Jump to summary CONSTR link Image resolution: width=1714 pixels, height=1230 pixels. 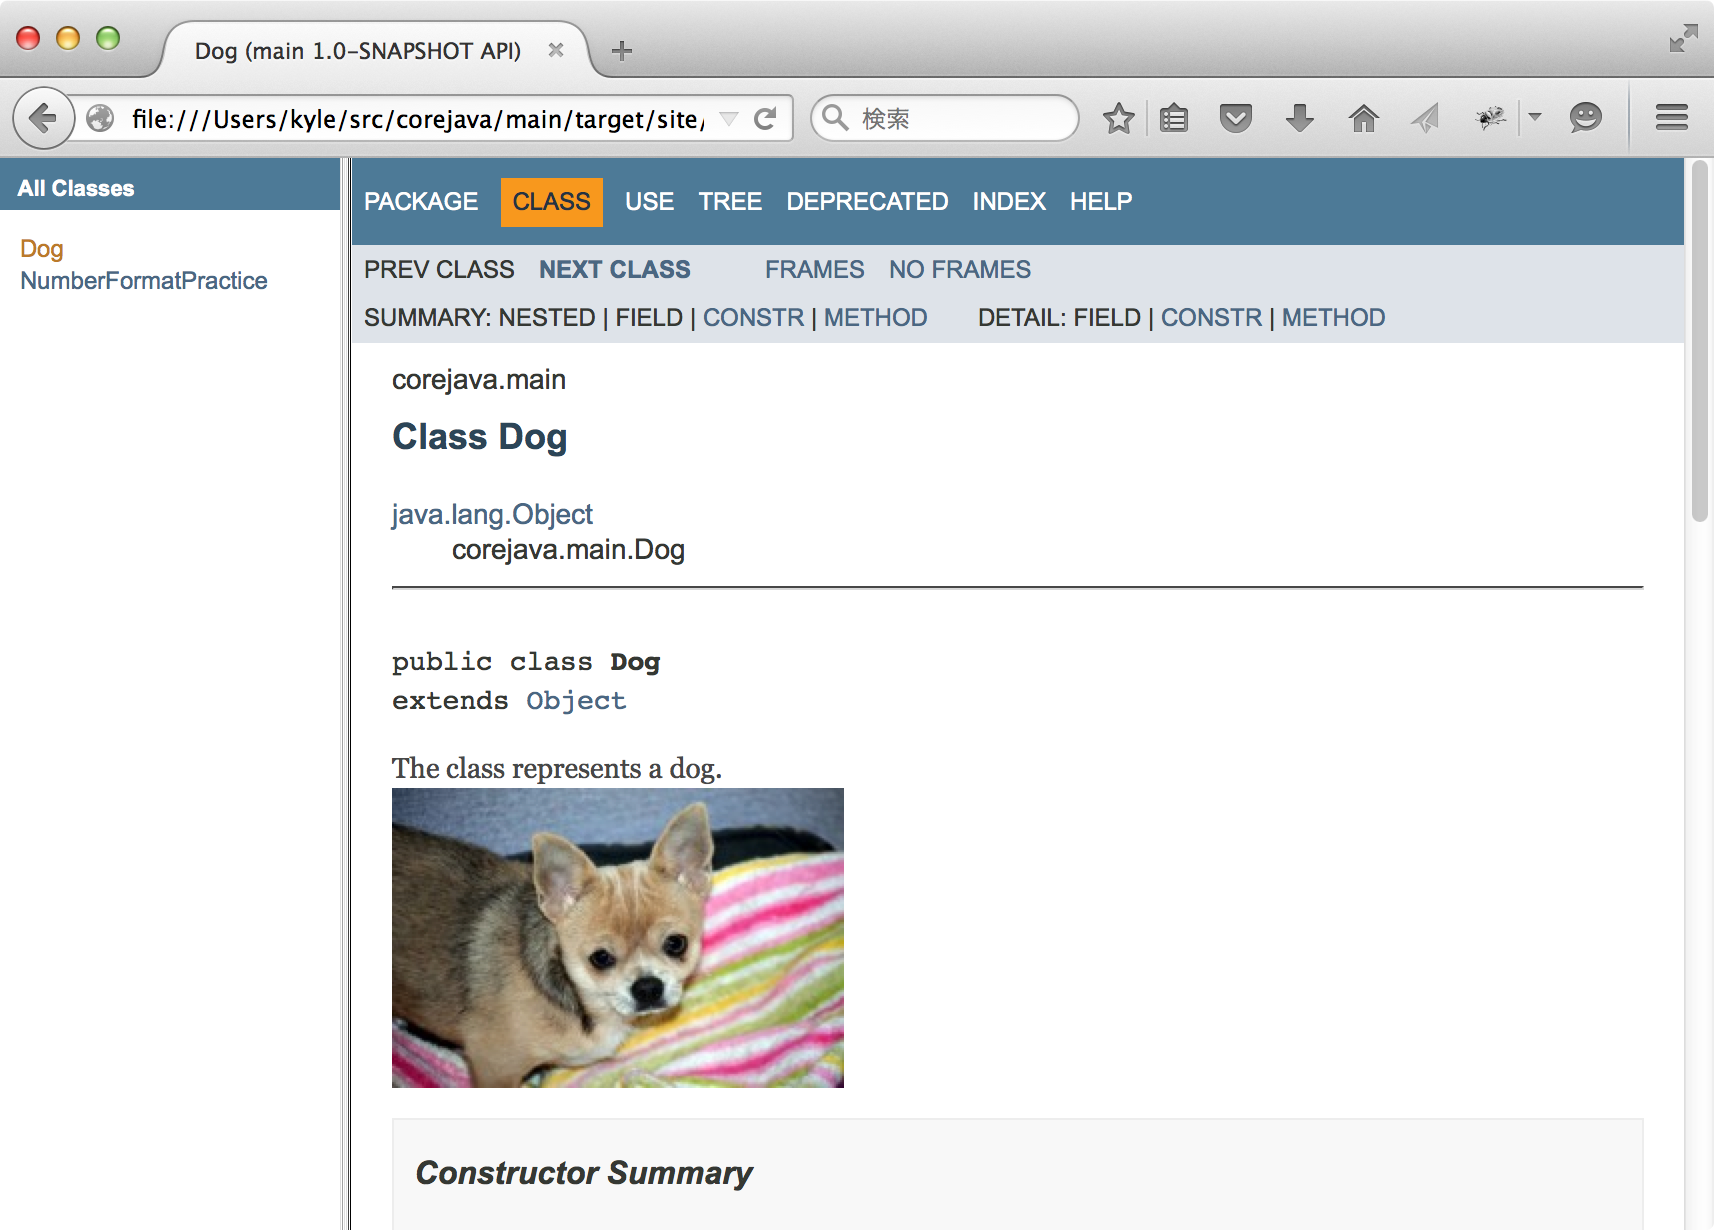click(753, 318)
